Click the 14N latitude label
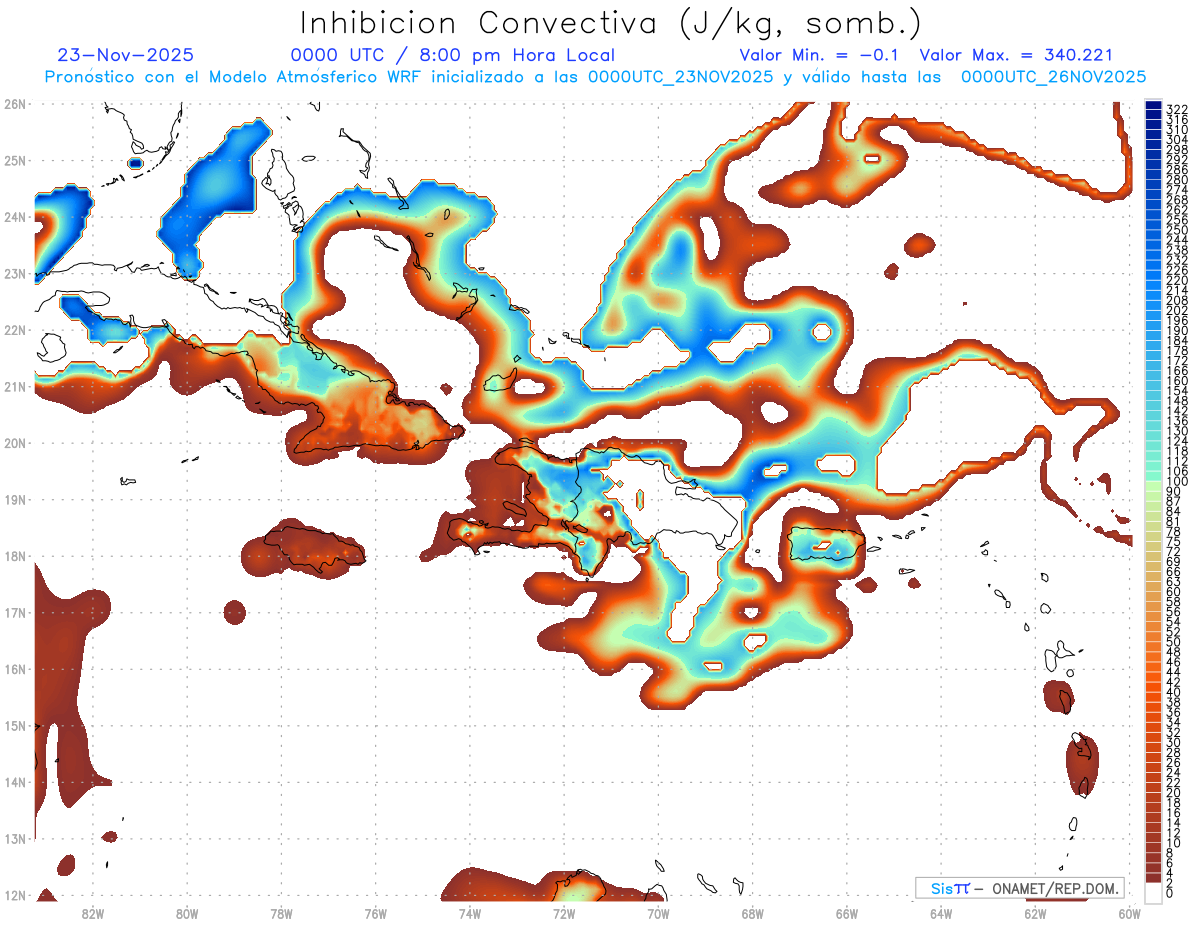This screenshot has height=927, width=1200. pyautogui.click(x=15, y=782)
